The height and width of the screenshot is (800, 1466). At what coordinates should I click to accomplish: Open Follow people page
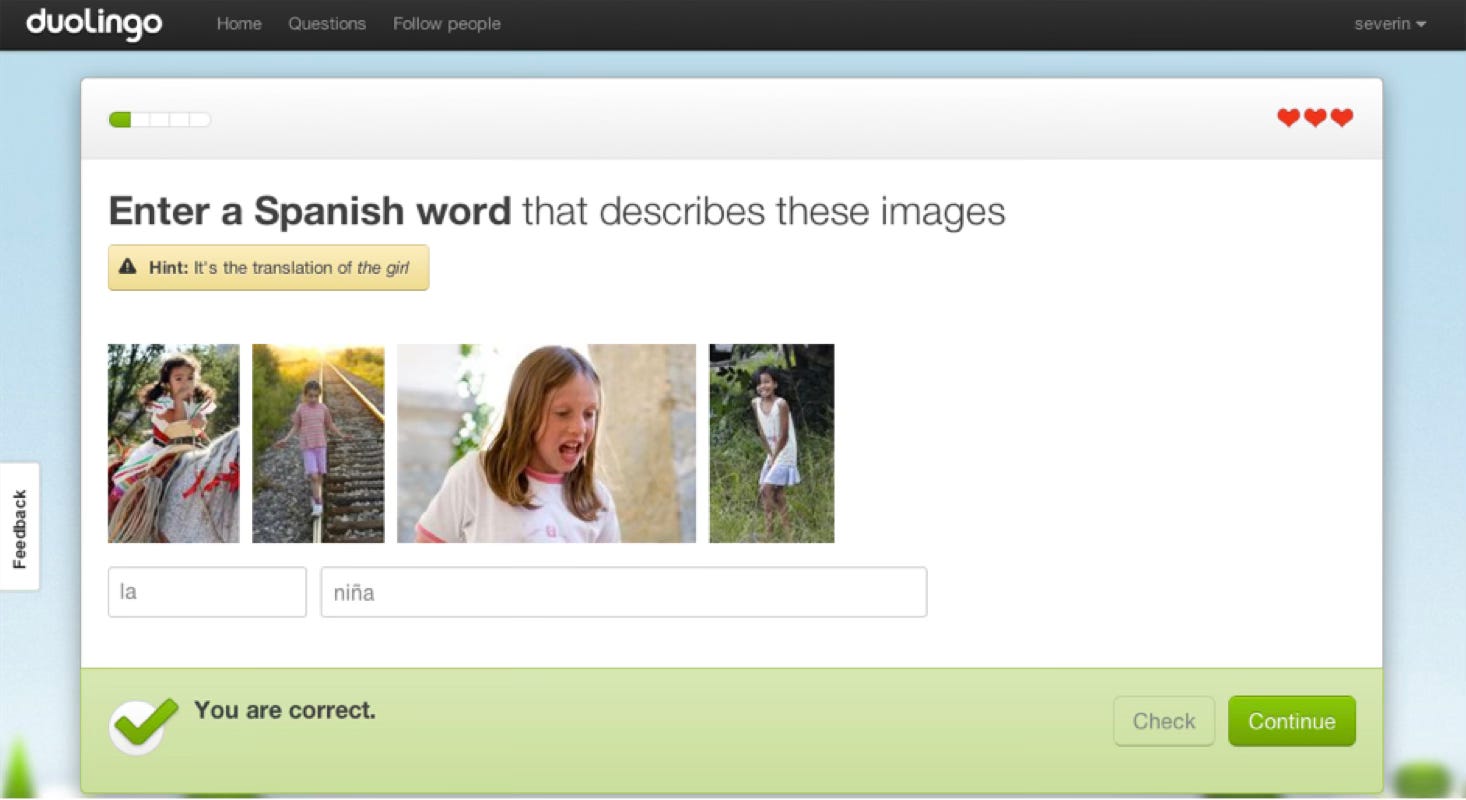tap(446, 23)
